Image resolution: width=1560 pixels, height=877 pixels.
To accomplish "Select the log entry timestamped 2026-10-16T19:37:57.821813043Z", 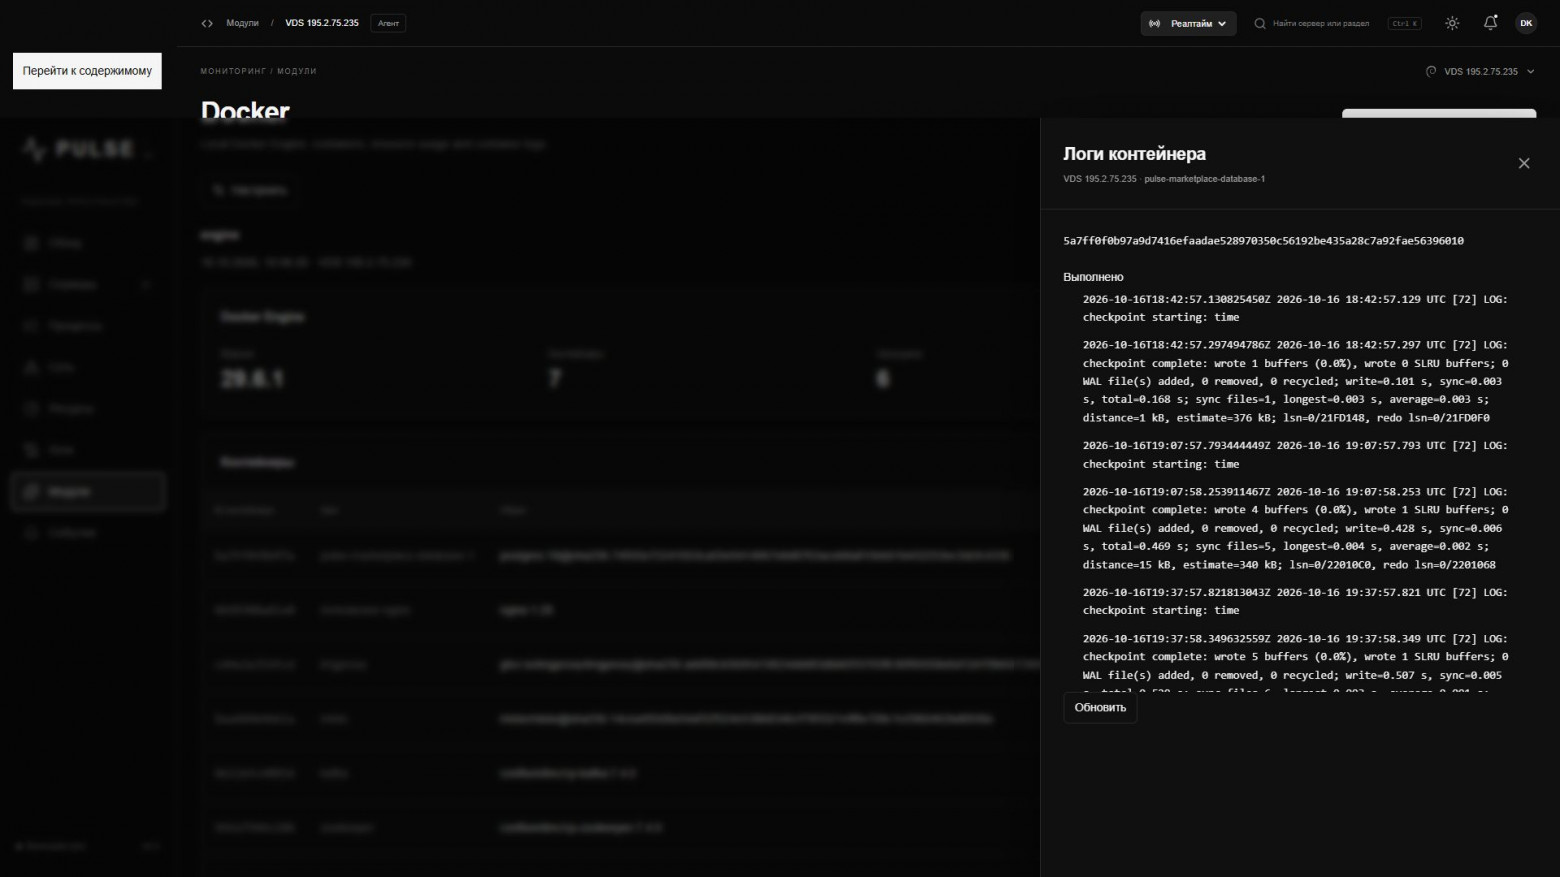I will [1296, 601].
